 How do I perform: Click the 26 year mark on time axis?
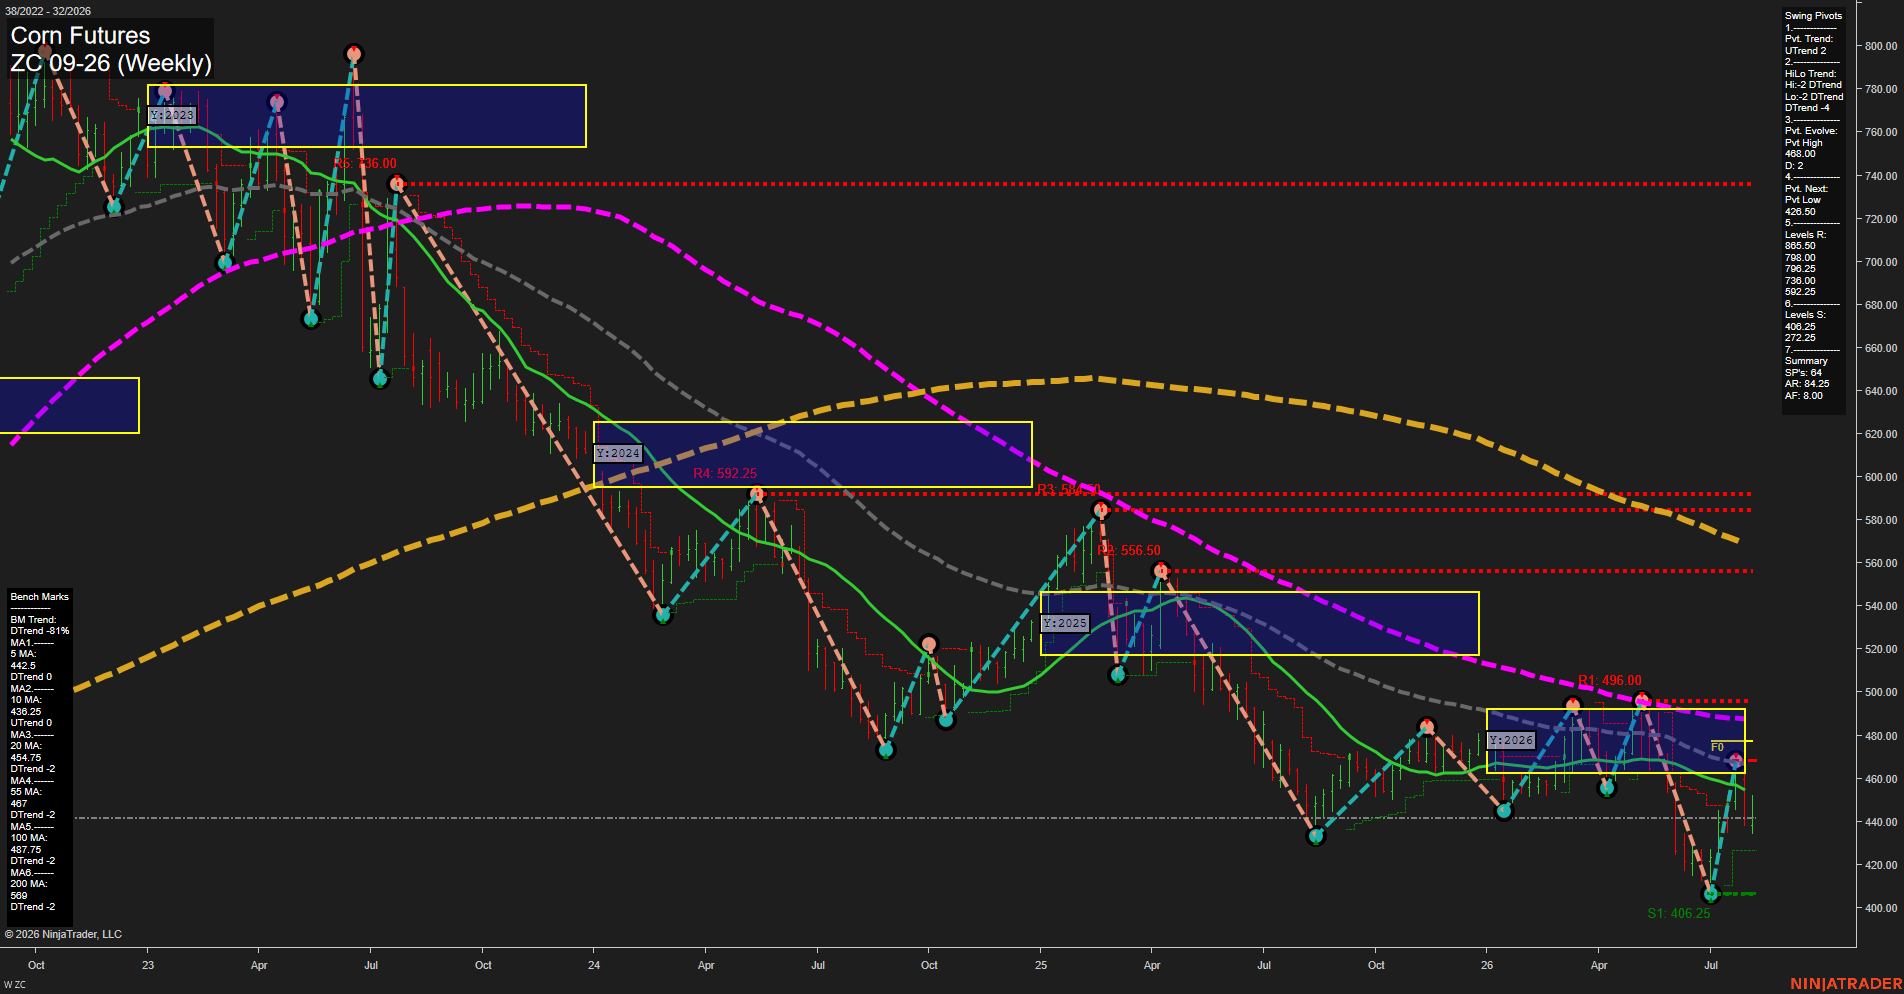pos(1487,965)
